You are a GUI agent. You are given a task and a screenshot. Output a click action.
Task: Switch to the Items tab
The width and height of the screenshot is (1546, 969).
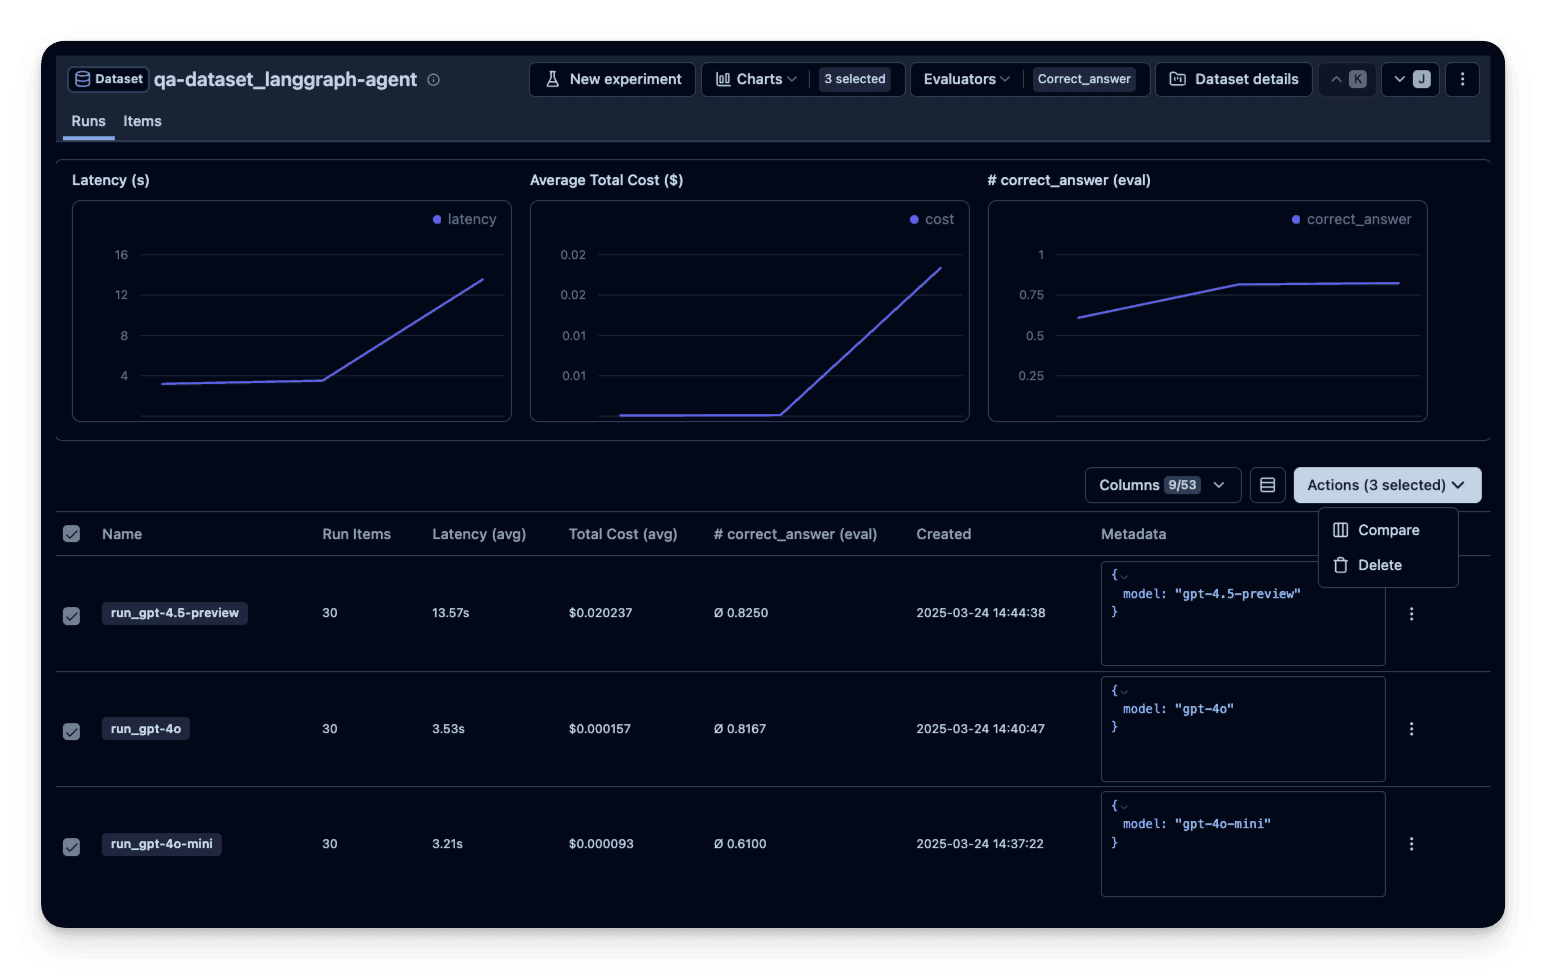[x=142, y=121]
